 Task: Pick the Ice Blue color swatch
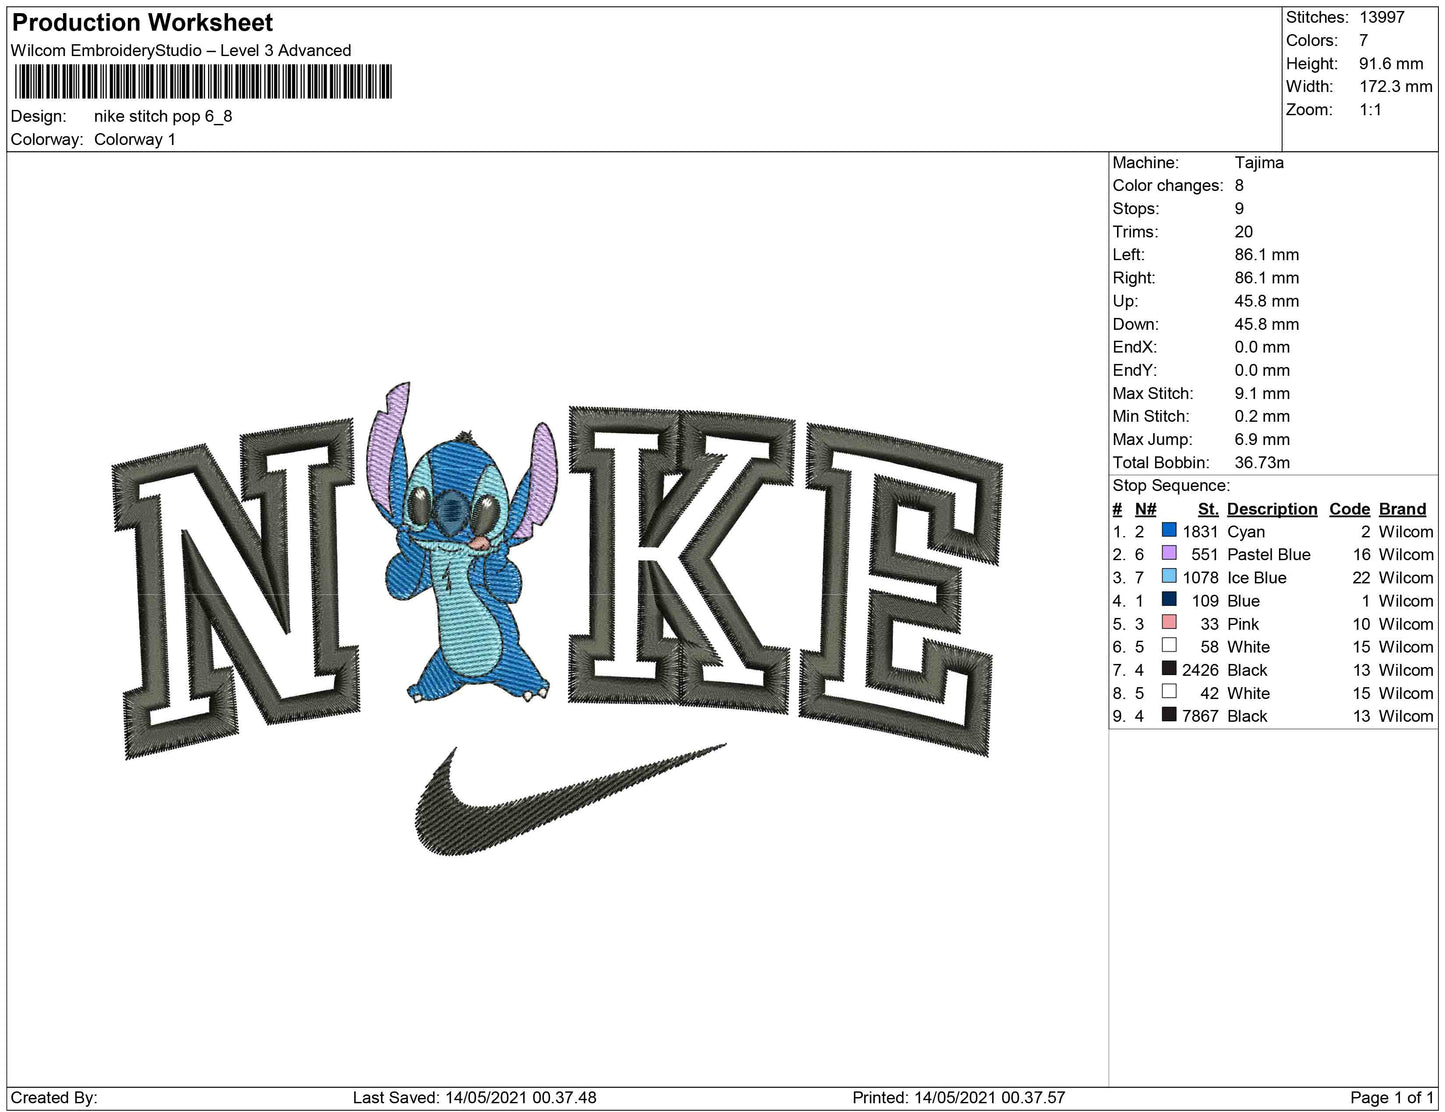[x=1168, y=576]
